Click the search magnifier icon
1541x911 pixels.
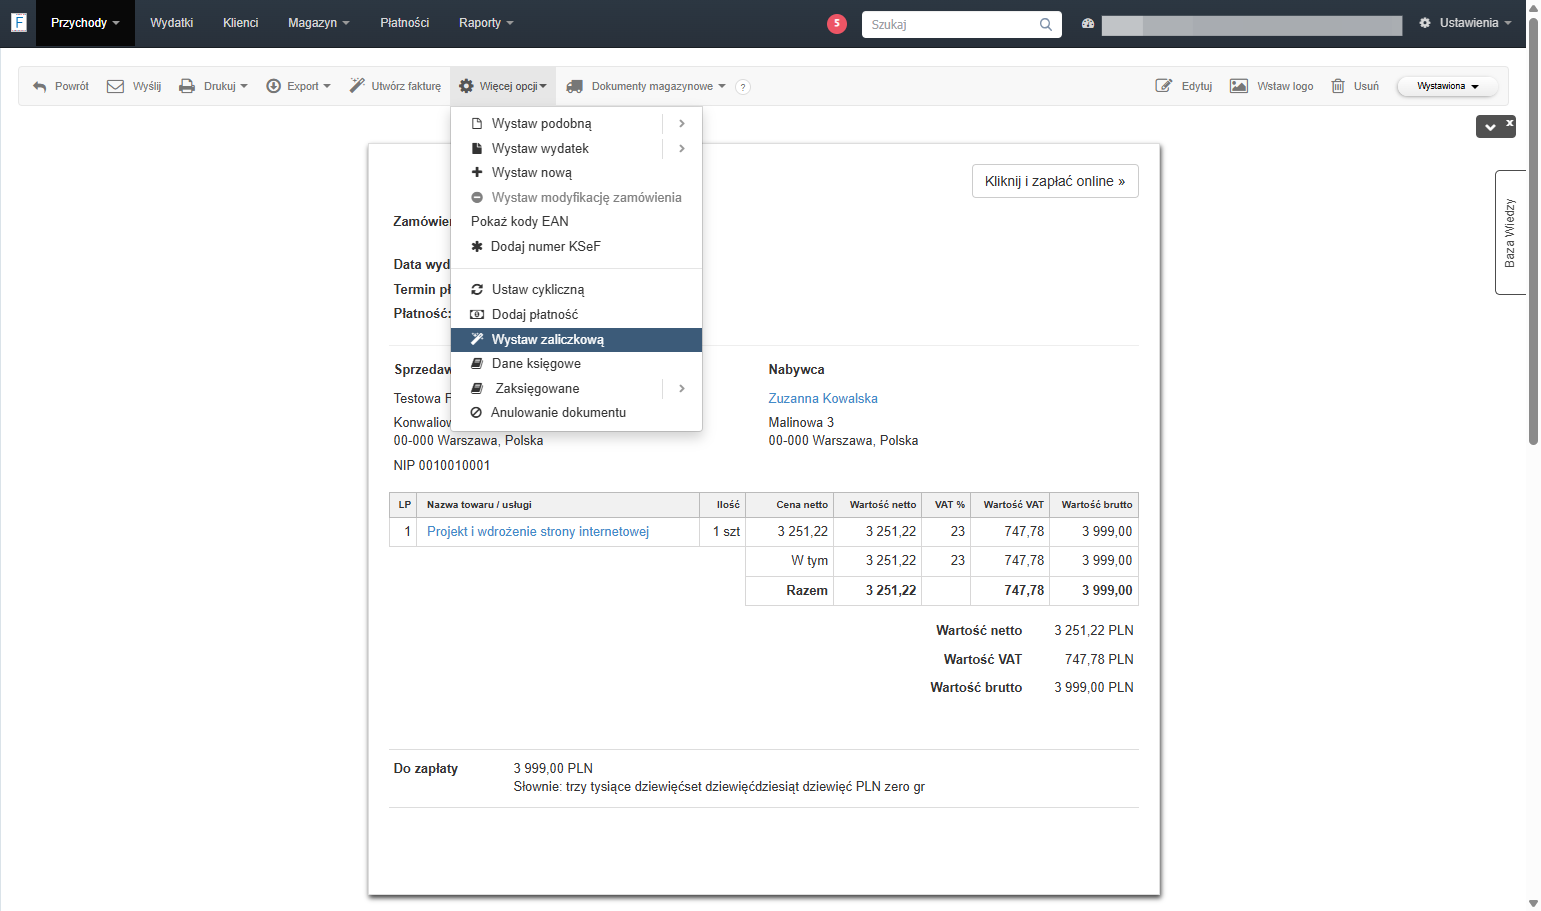(1046, 24)
